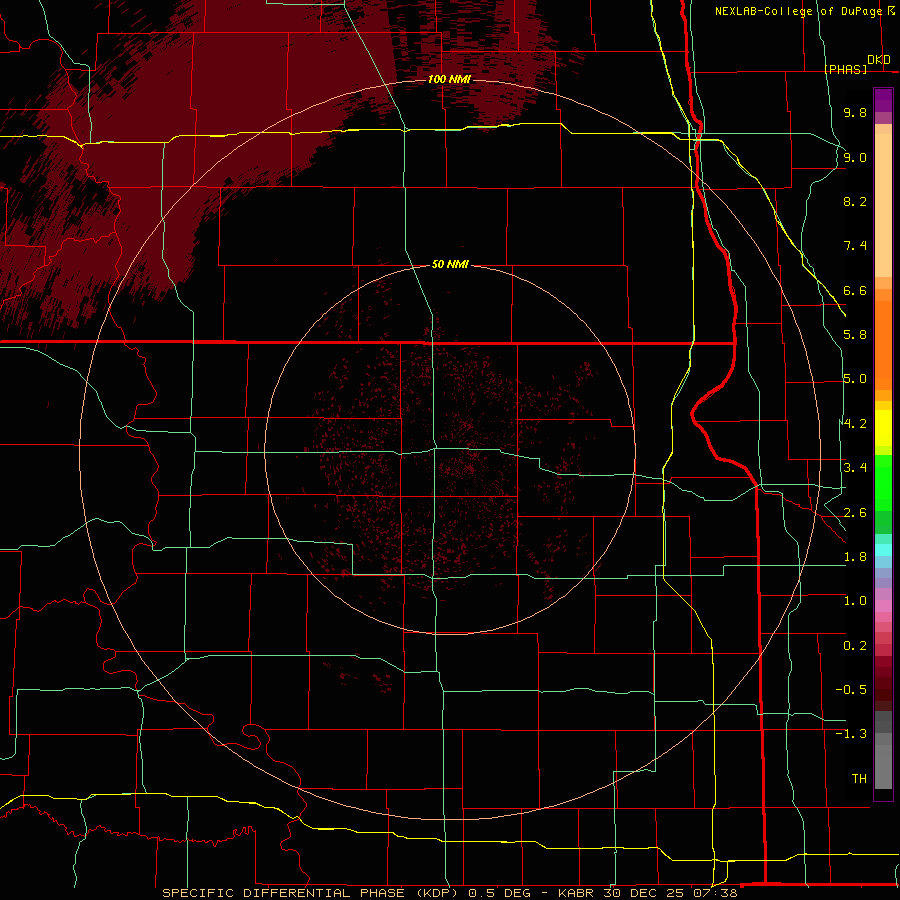
Task: Pick the orange segment of the color bar
Action: pos(883,344)
